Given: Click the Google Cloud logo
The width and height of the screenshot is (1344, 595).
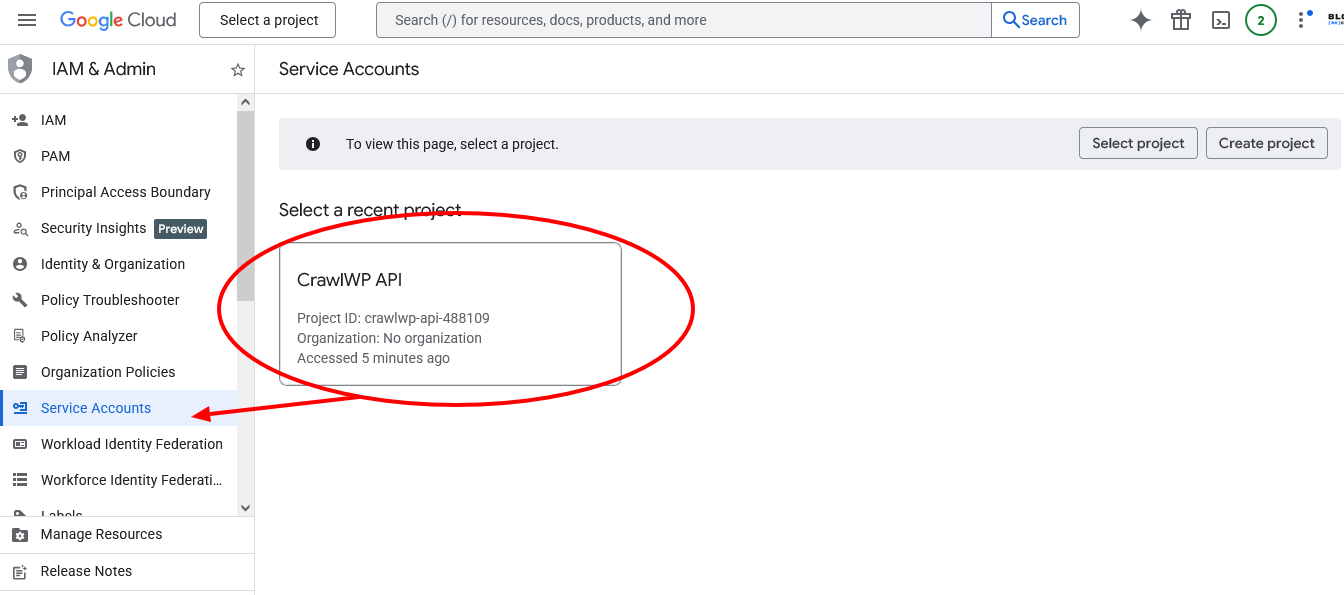Looking at the screenshot, I should (x=118, y=20).
